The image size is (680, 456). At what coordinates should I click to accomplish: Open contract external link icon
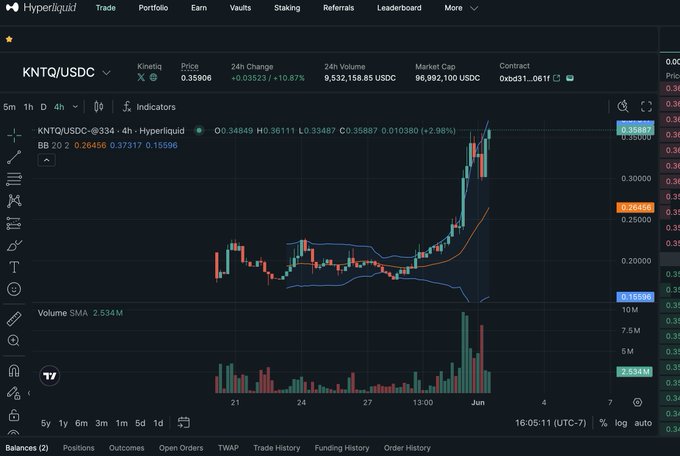557,78
